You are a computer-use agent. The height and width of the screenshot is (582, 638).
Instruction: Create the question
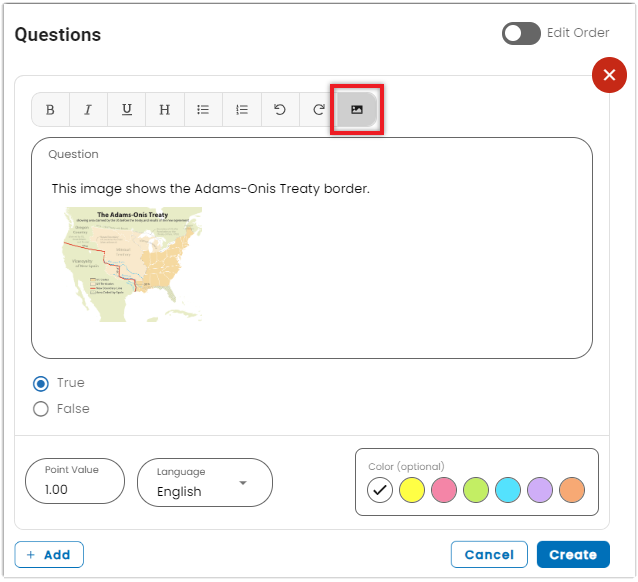point(573,555)
